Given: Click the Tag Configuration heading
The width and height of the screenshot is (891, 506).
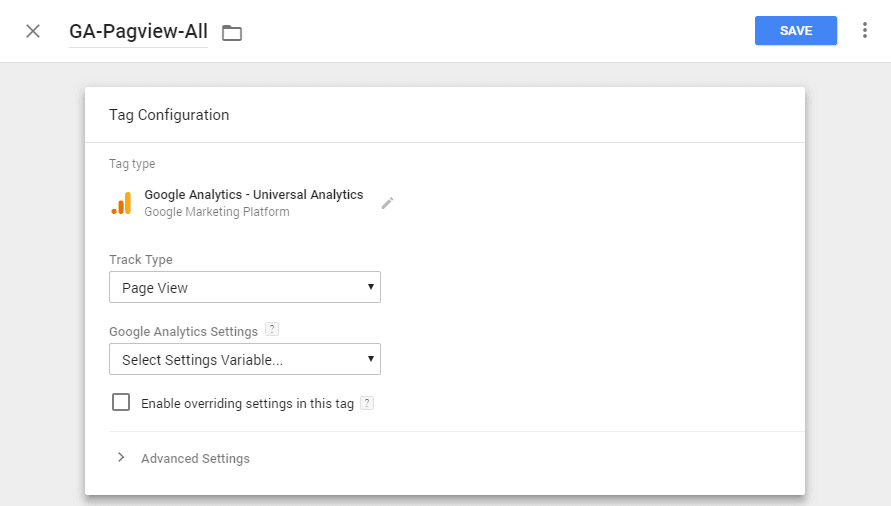Looking at the screenshot, I should tap(169, 115).
